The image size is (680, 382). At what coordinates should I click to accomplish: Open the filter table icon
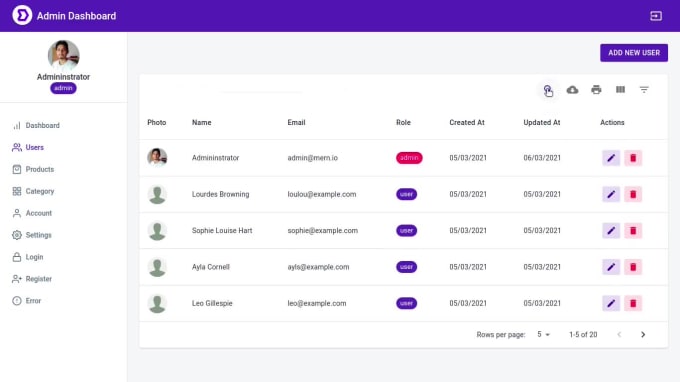coord(644,90)
